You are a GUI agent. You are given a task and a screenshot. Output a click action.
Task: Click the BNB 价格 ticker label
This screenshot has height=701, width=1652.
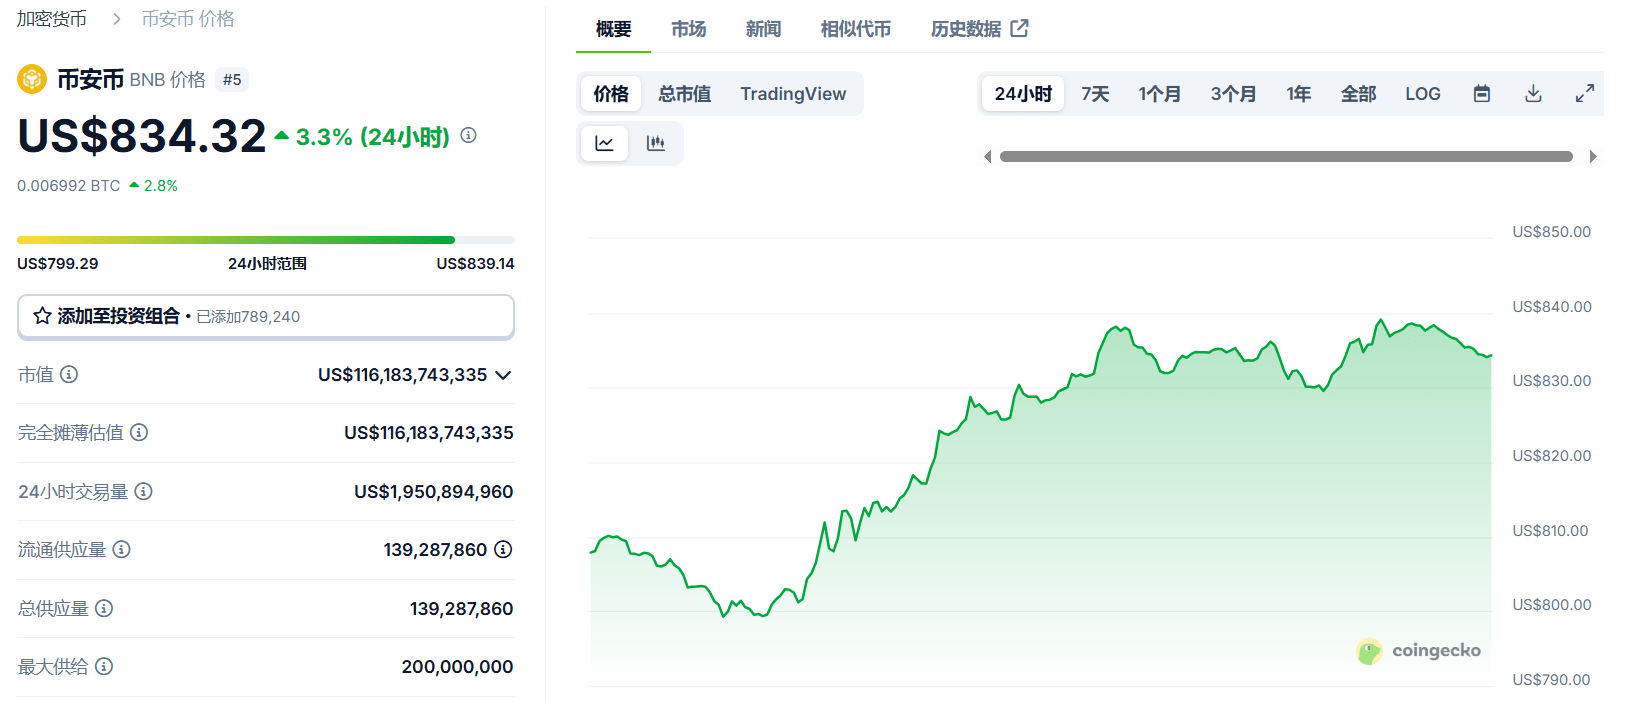coord(168,80)
